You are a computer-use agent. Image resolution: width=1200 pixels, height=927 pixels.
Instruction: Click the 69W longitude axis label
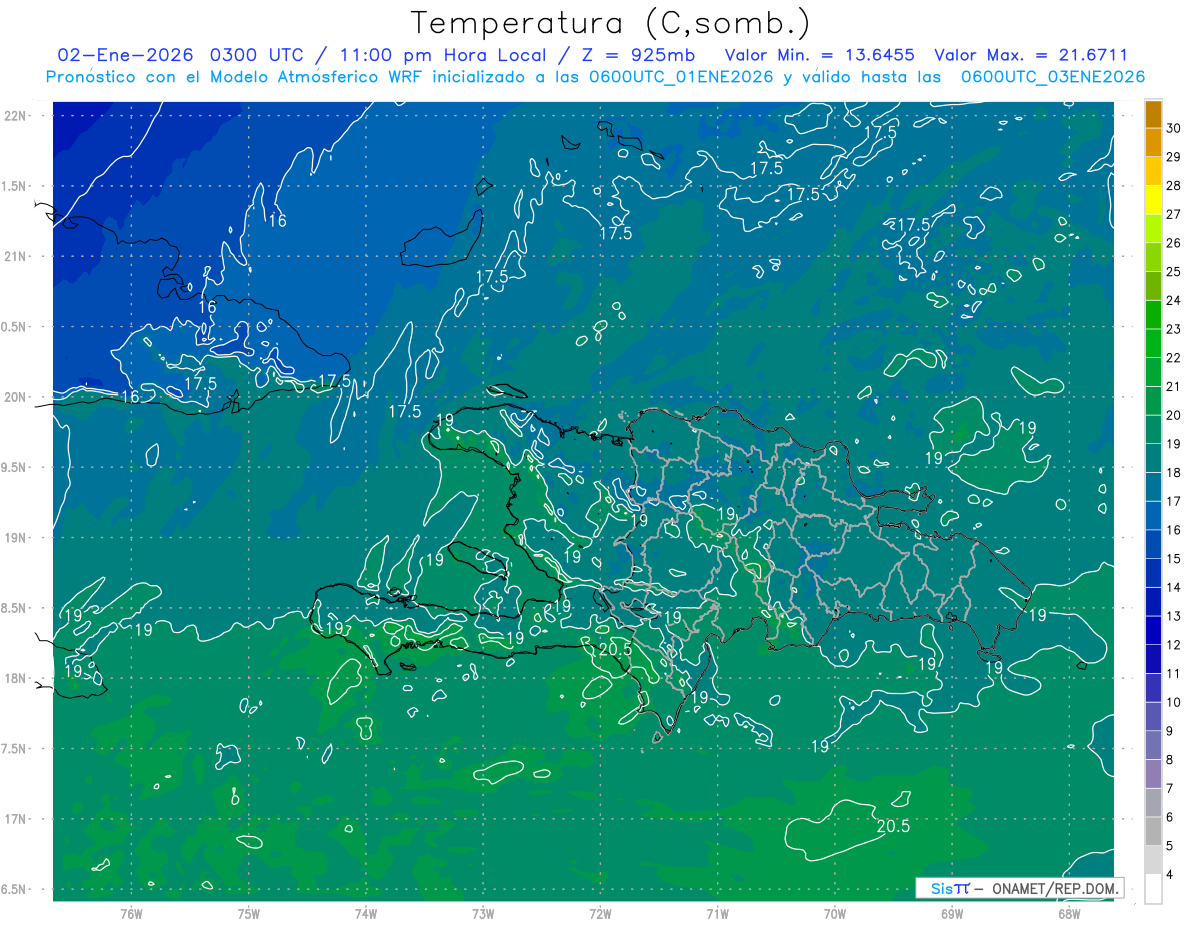coord(952,913)
